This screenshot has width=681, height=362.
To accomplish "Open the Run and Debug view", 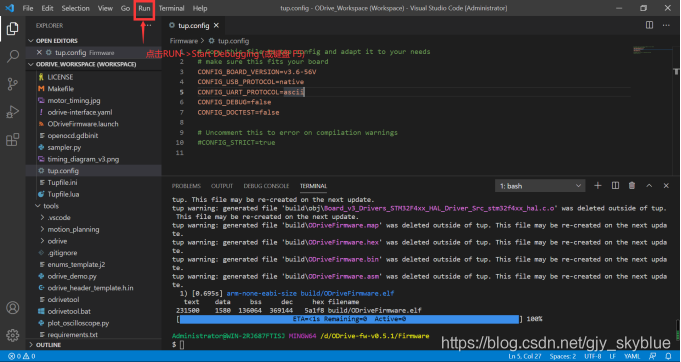I will click(x=13, y=112).
